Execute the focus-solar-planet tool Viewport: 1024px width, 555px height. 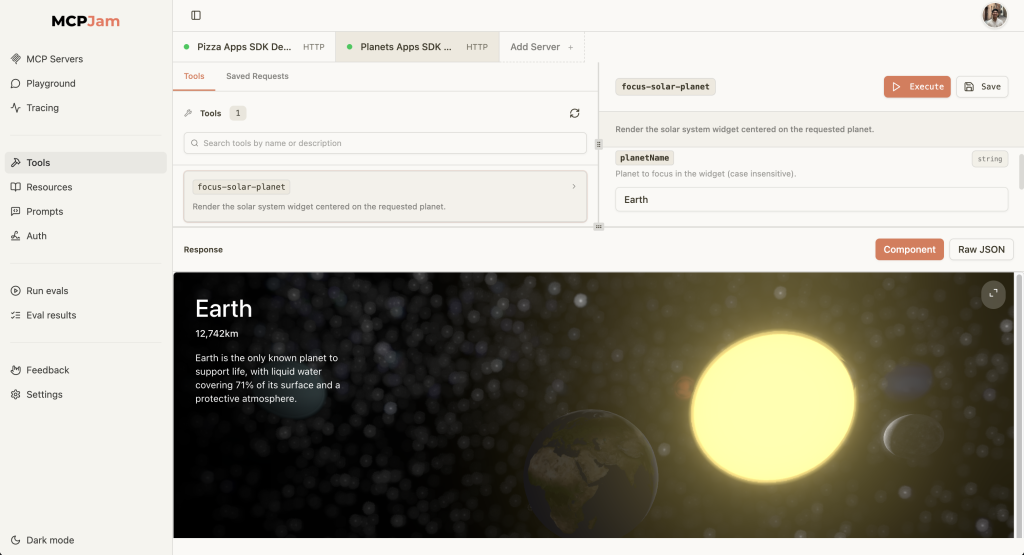click(917, 87)
